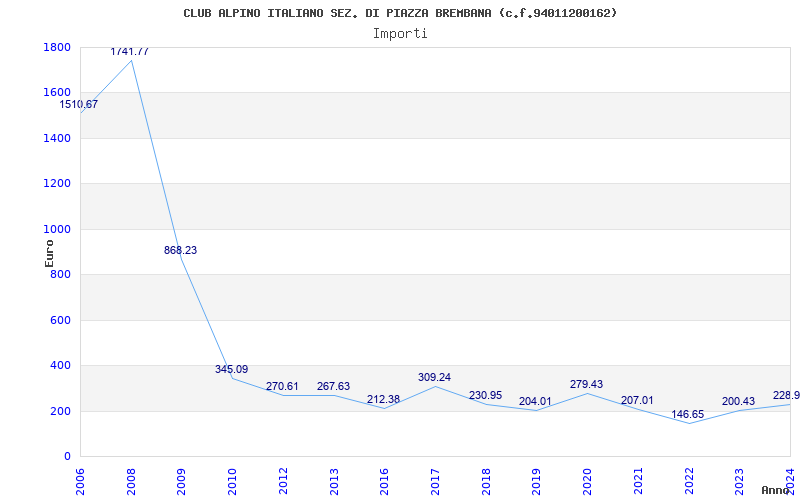Image resolution: width=800 pixels, height=500 pixels.
Task: Click the data label 230.95
Action: click(x=485, y=395)
